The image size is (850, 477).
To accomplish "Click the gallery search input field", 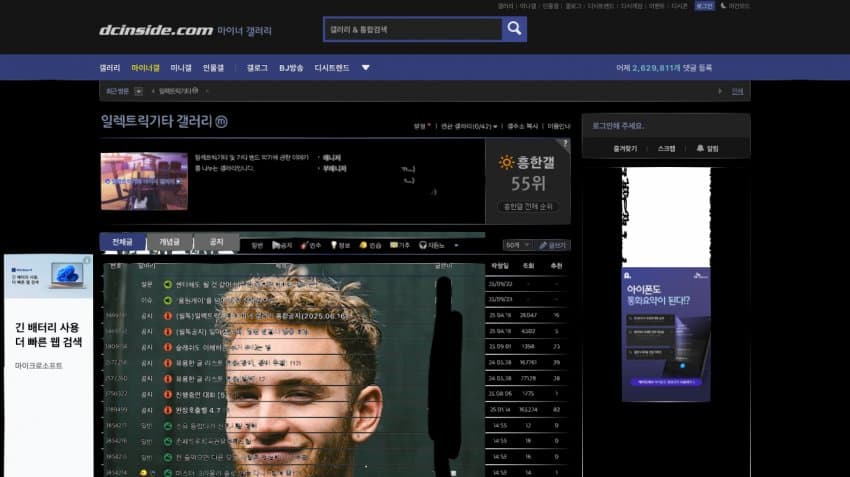I will (x=413, y=29).
